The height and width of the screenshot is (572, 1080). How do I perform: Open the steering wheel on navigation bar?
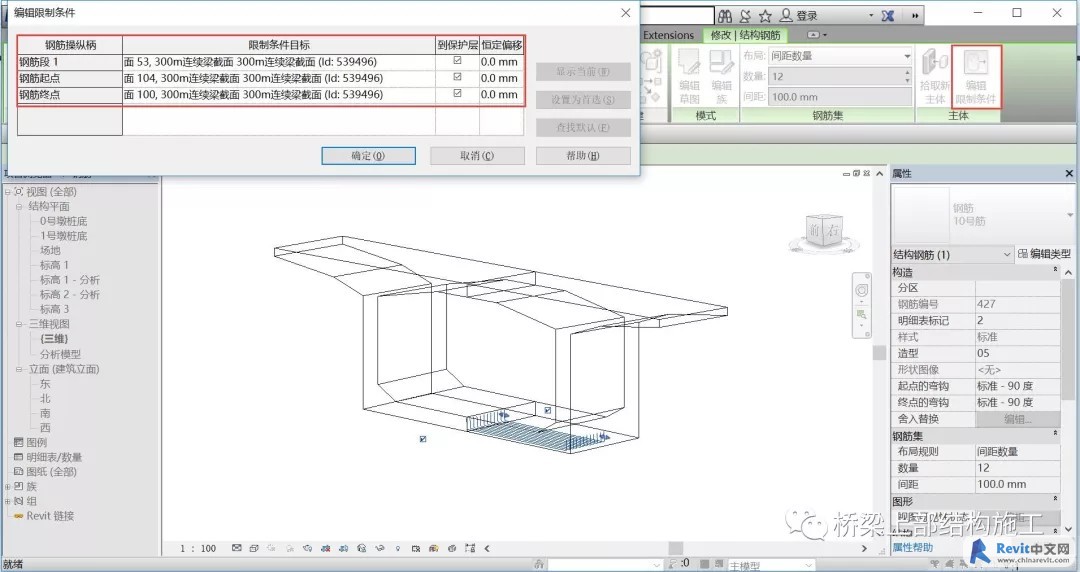coord(862,291)
